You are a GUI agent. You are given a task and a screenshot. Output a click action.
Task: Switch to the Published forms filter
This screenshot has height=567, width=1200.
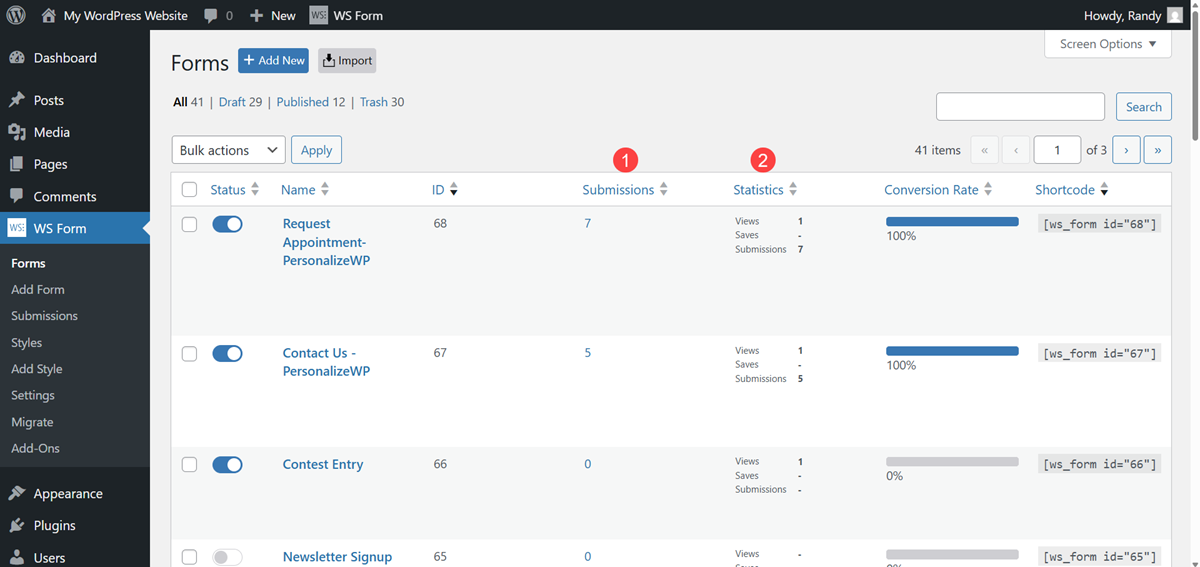coord(310,102)
